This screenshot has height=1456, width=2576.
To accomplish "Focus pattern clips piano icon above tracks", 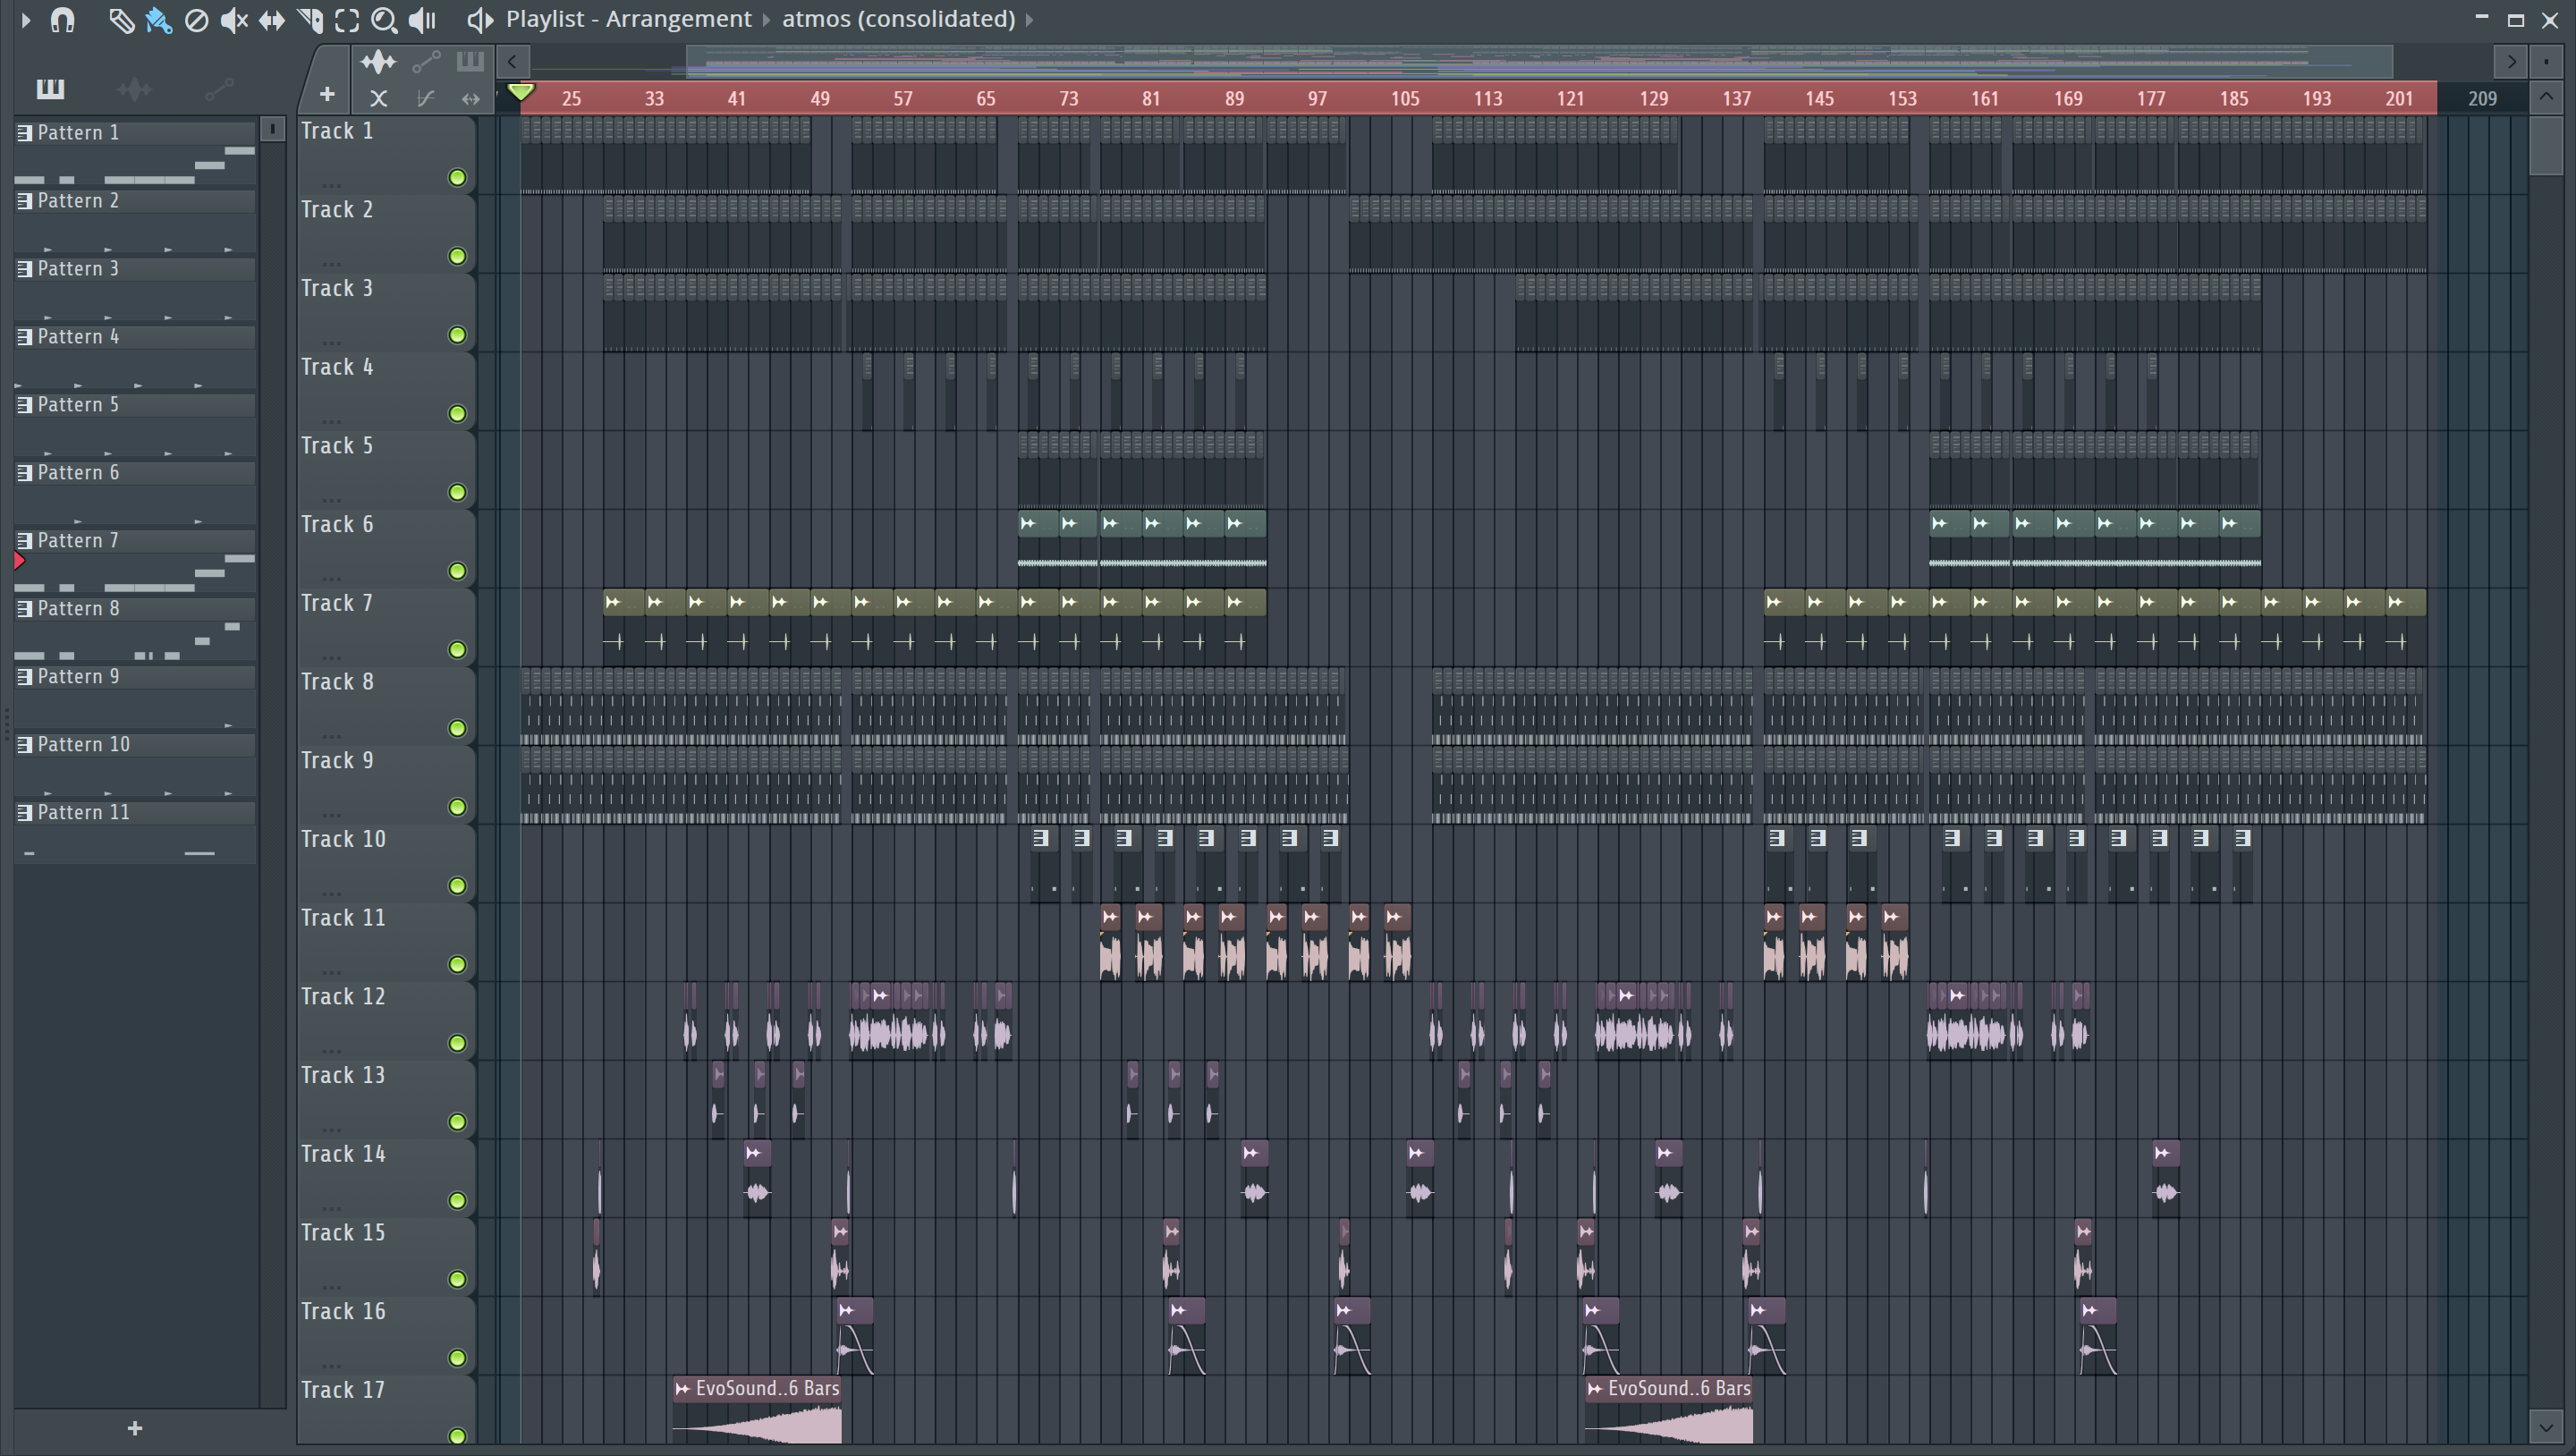I will (470, 62).
